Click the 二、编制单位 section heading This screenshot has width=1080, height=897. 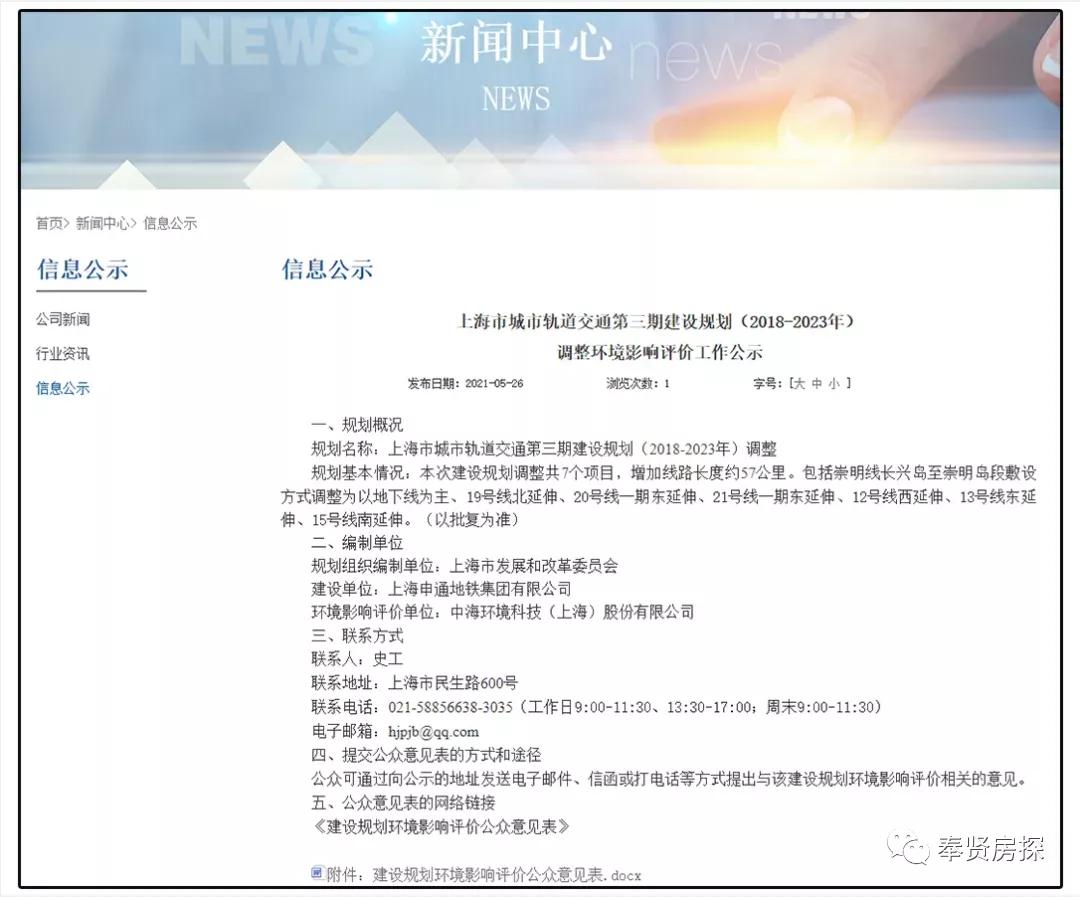coord(357,543)
